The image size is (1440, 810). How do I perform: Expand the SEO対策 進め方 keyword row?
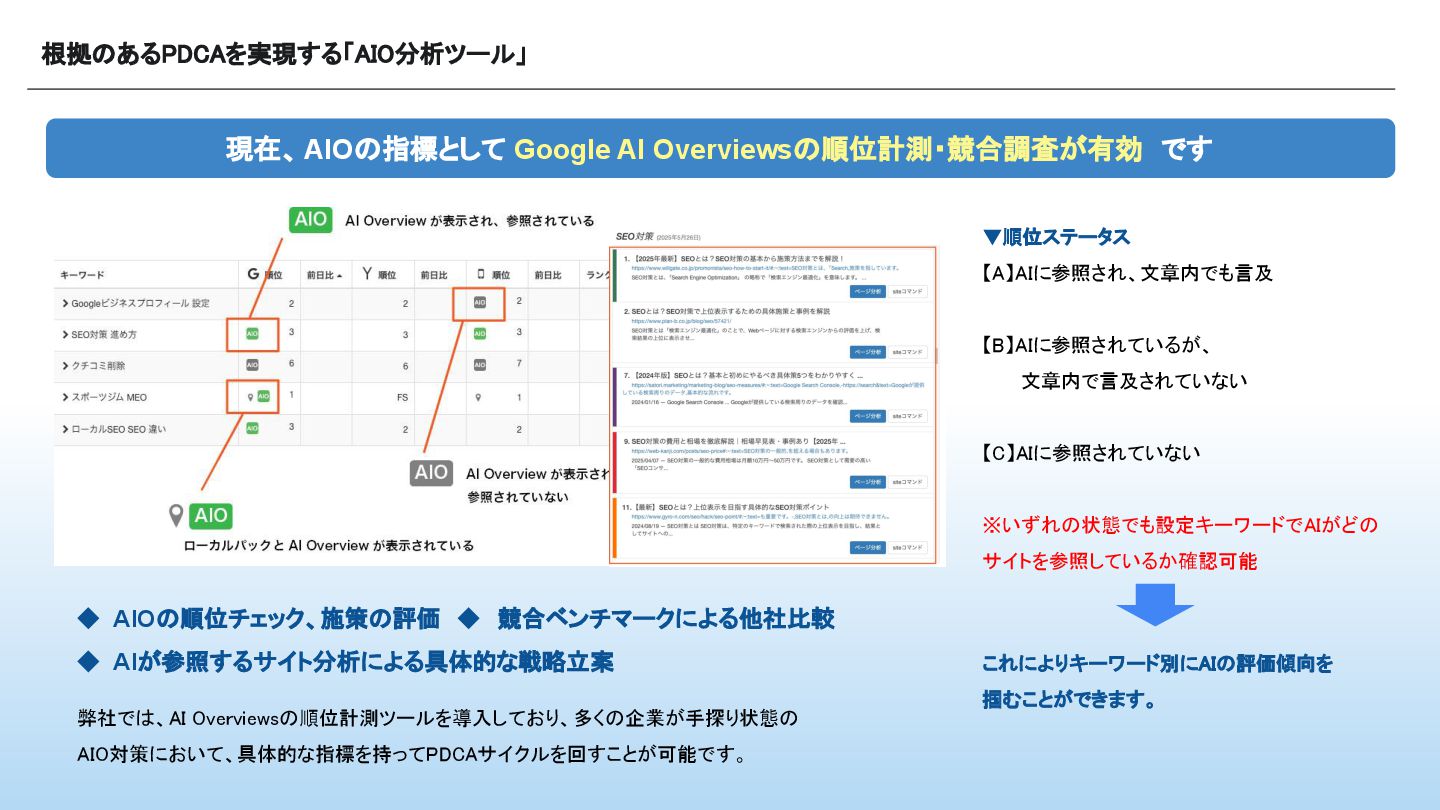tap(65, 334)
